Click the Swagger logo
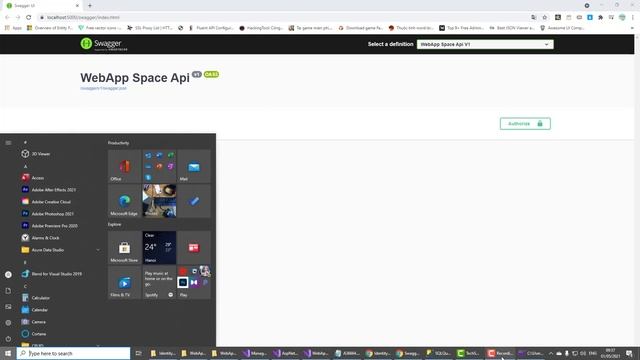 104,44
